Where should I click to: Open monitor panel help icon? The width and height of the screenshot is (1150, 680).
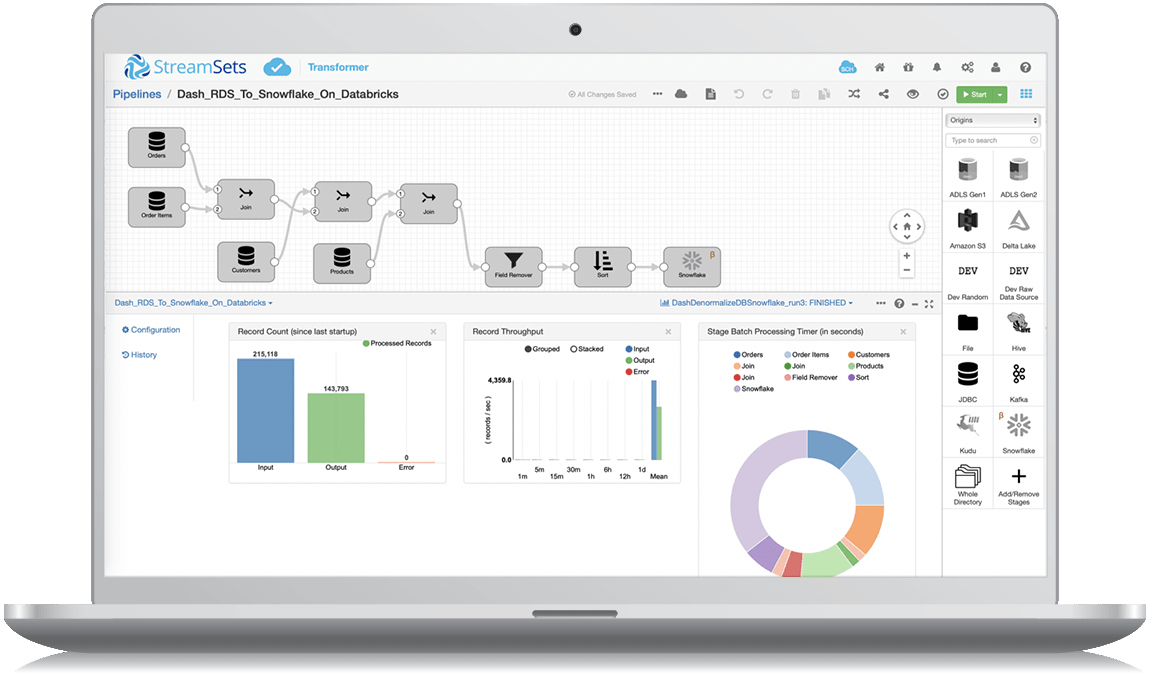coord(899,304)
